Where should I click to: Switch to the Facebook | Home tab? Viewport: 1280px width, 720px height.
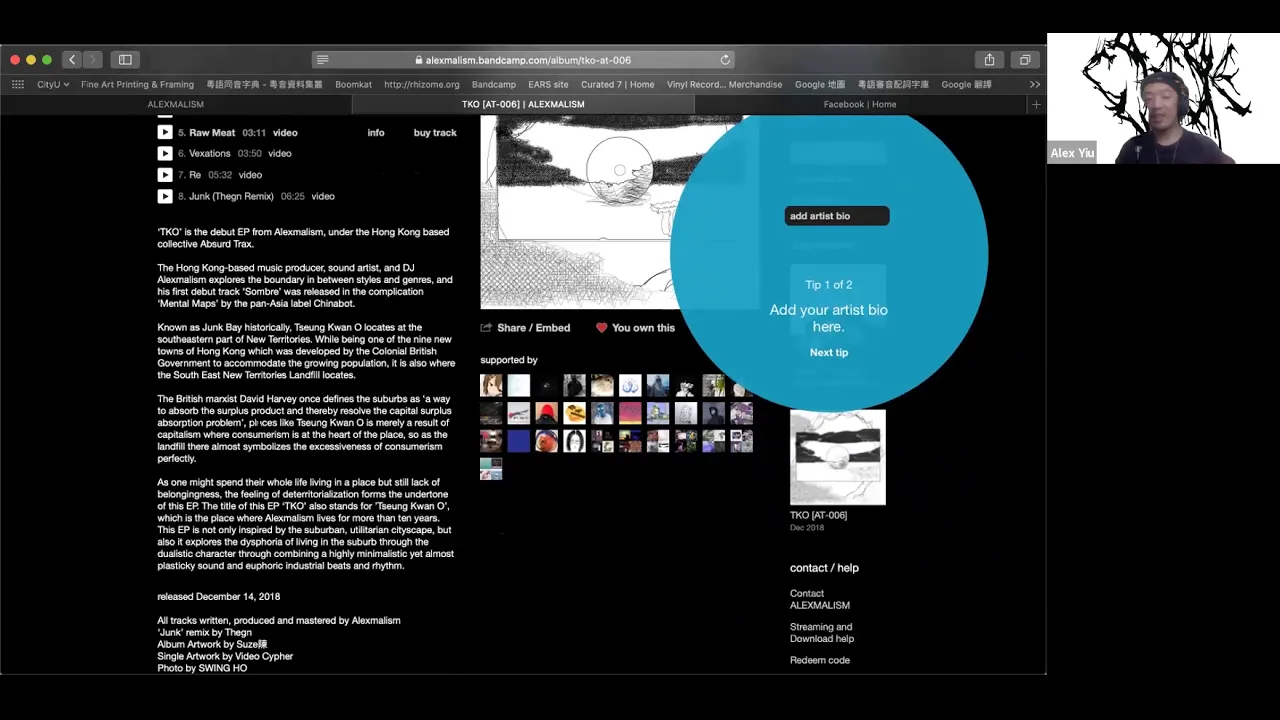coord(860,104)
